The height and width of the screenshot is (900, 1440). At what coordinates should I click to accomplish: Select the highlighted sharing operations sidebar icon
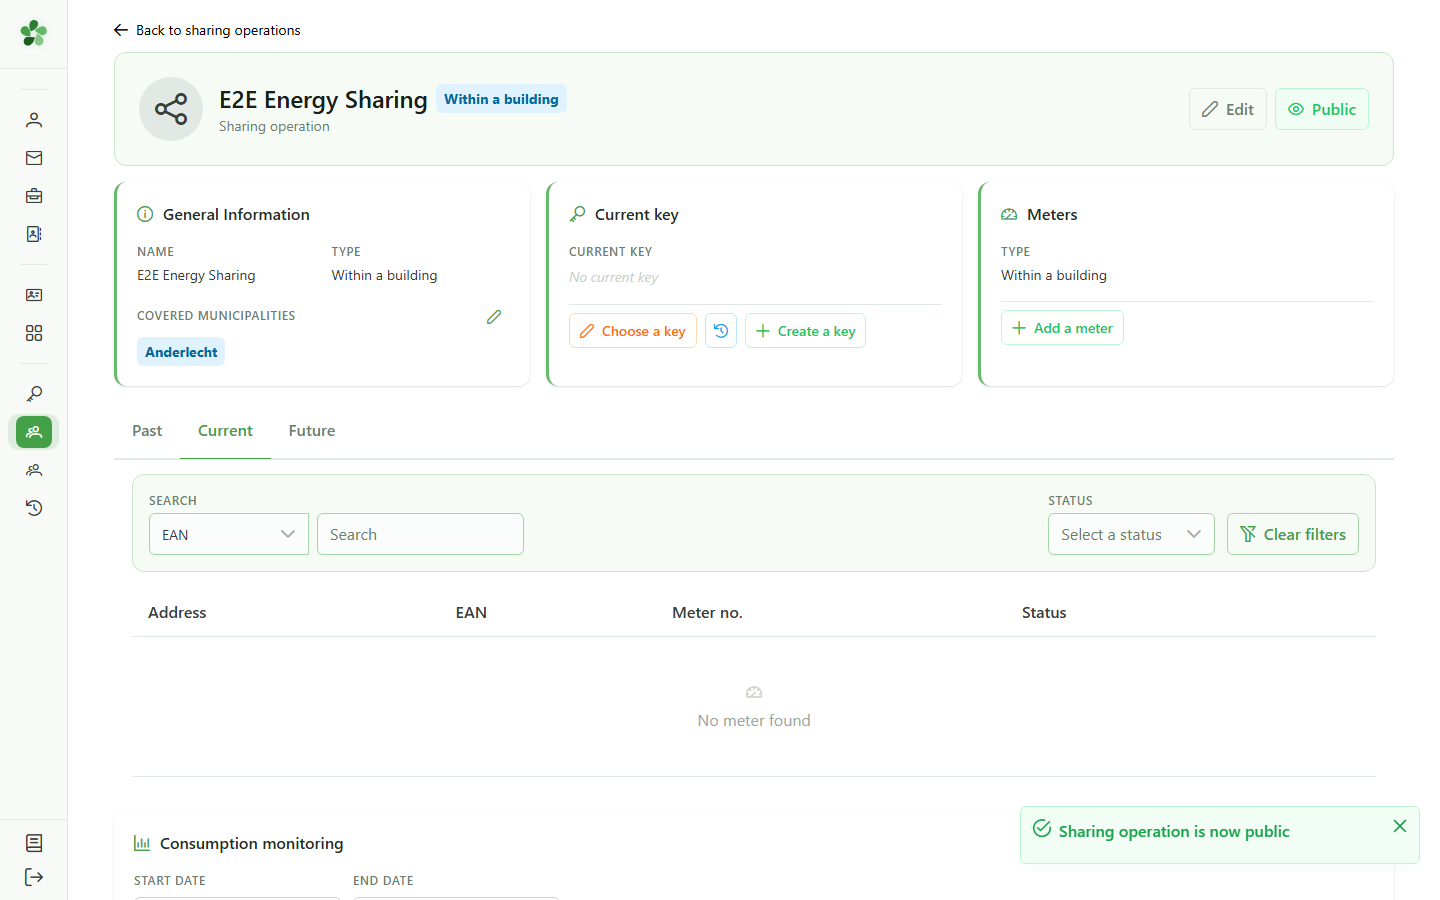pyautogui.click(x=34, y=432)
